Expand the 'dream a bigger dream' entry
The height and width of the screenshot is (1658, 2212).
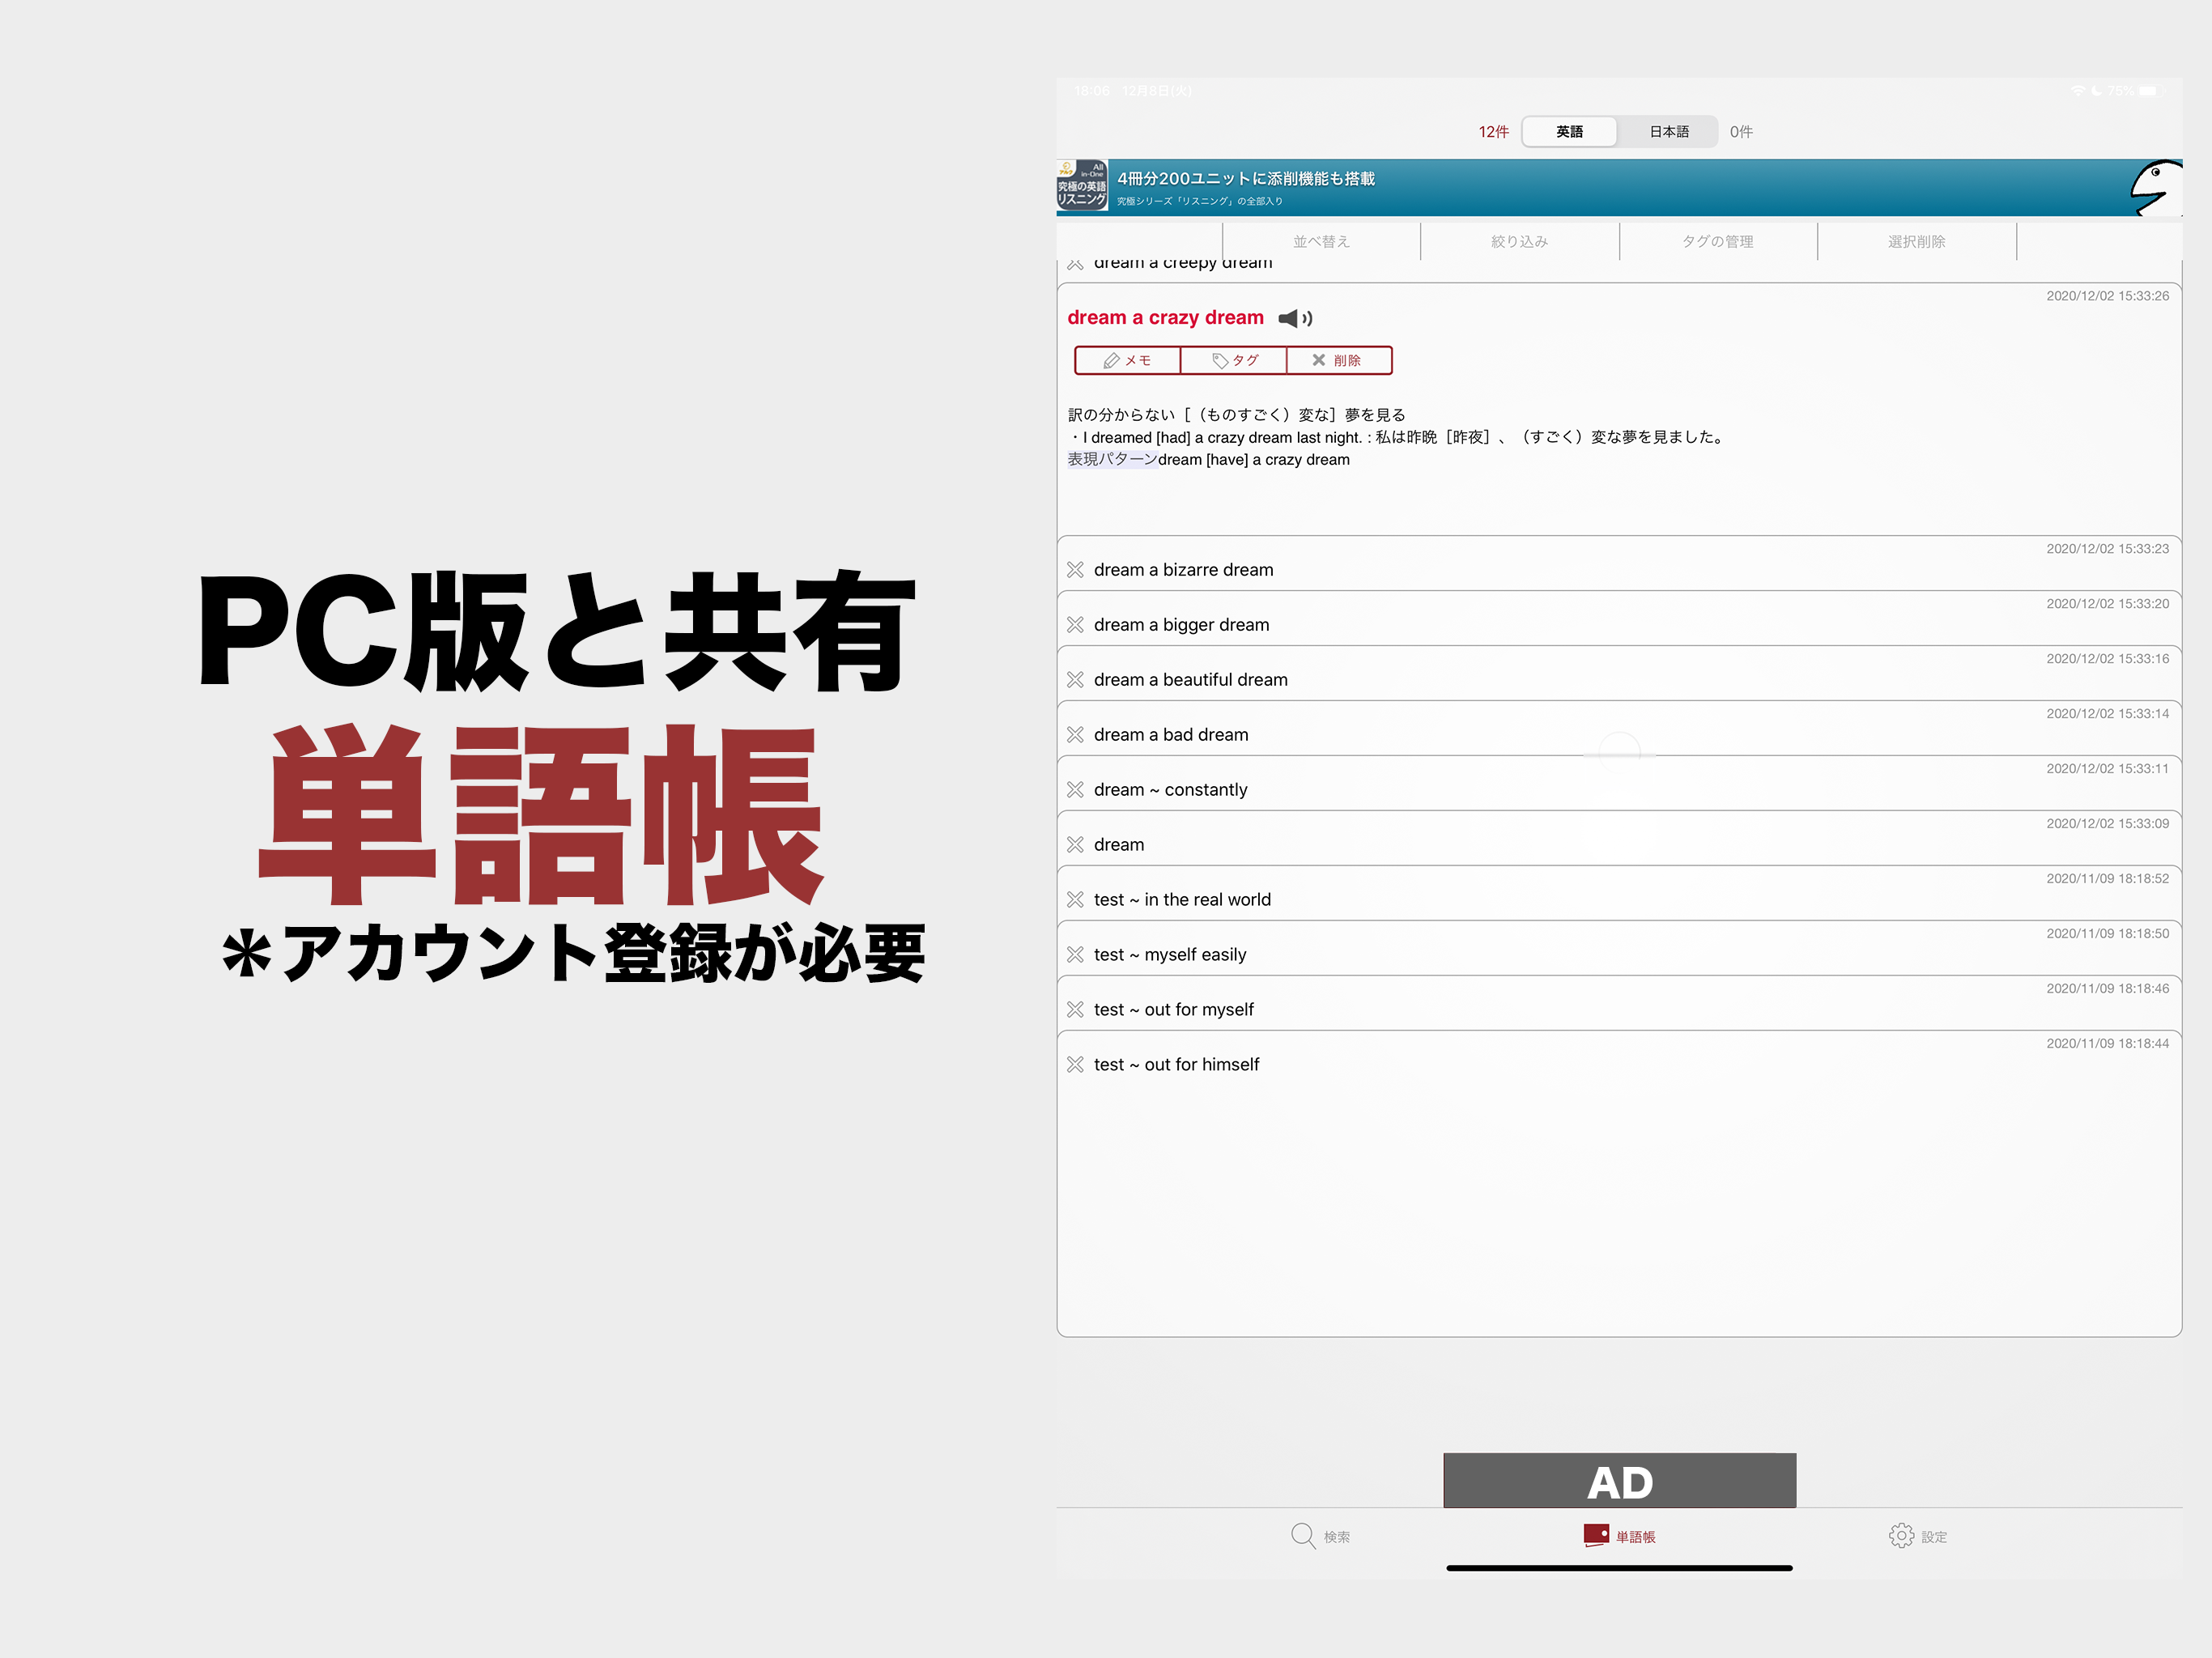click(1182, 625)
